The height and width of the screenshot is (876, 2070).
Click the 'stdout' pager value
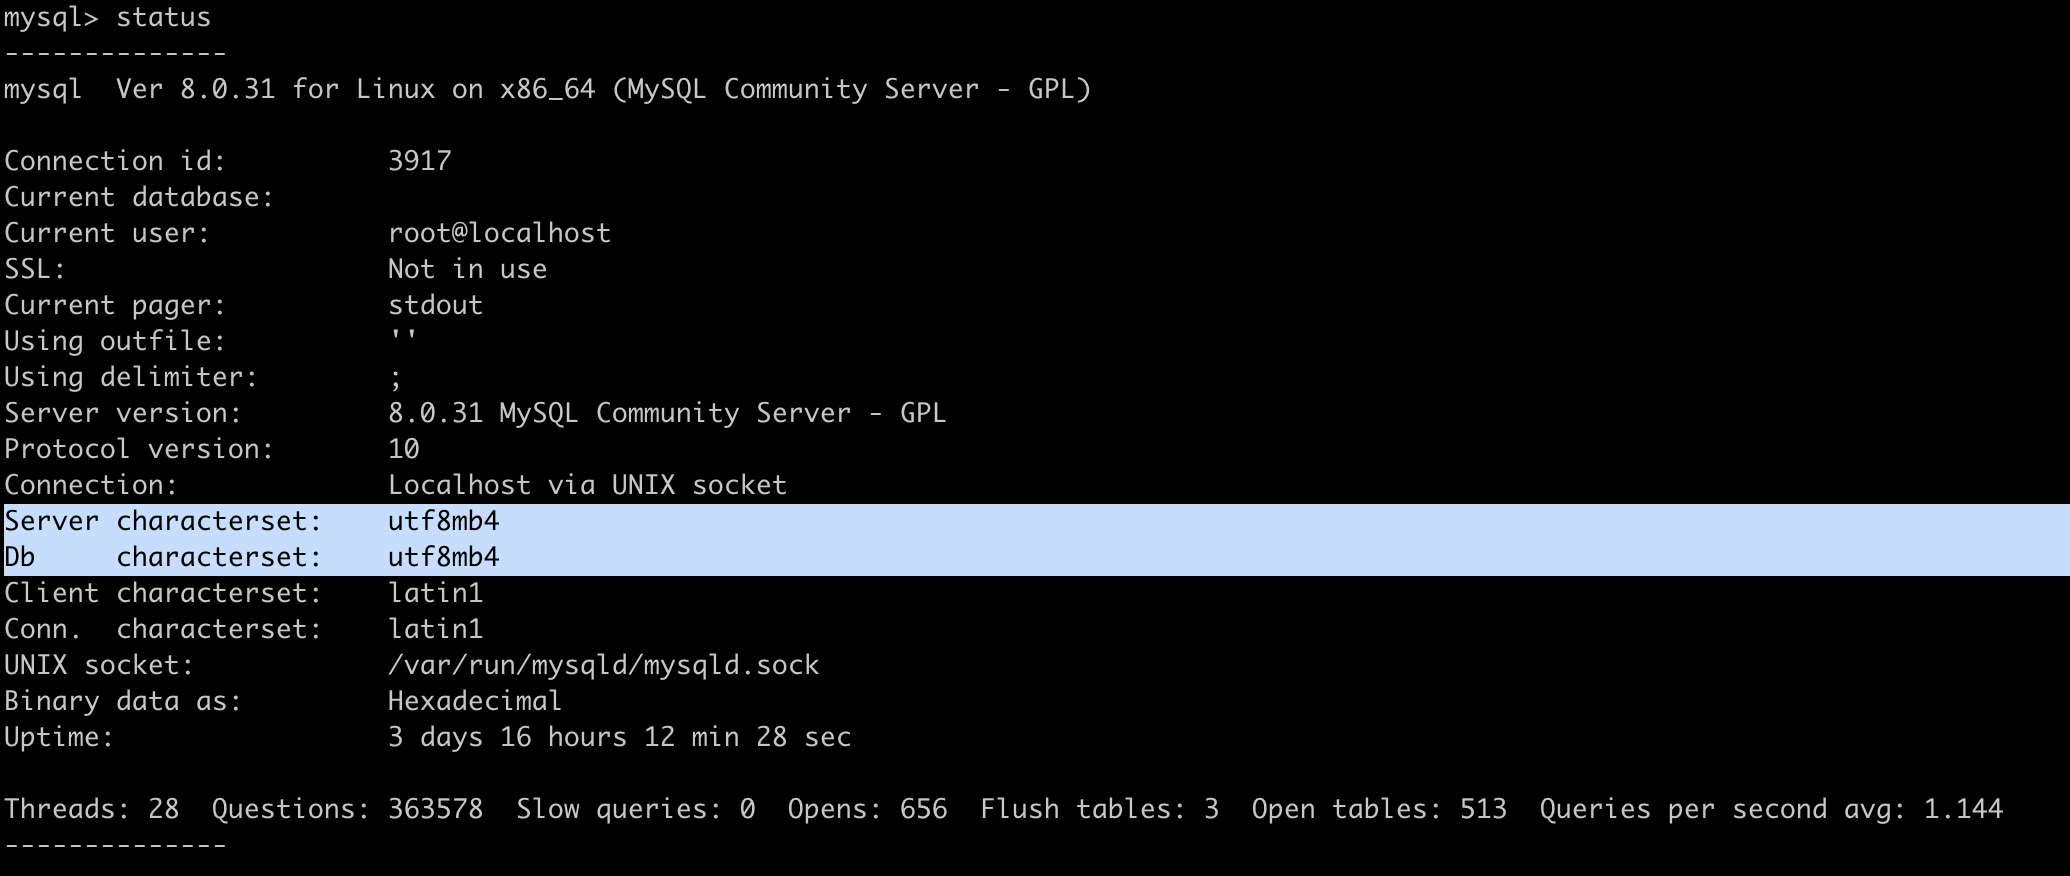[x=435, y=305]
